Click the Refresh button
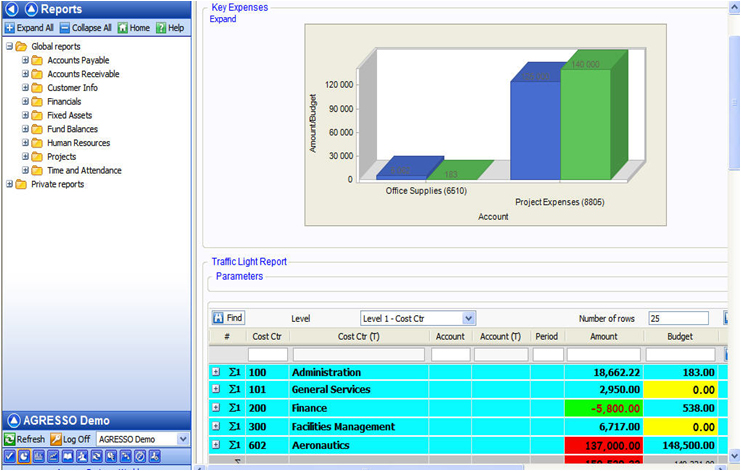The height and width of the screenshot is (471, 741). coord(25,439)
